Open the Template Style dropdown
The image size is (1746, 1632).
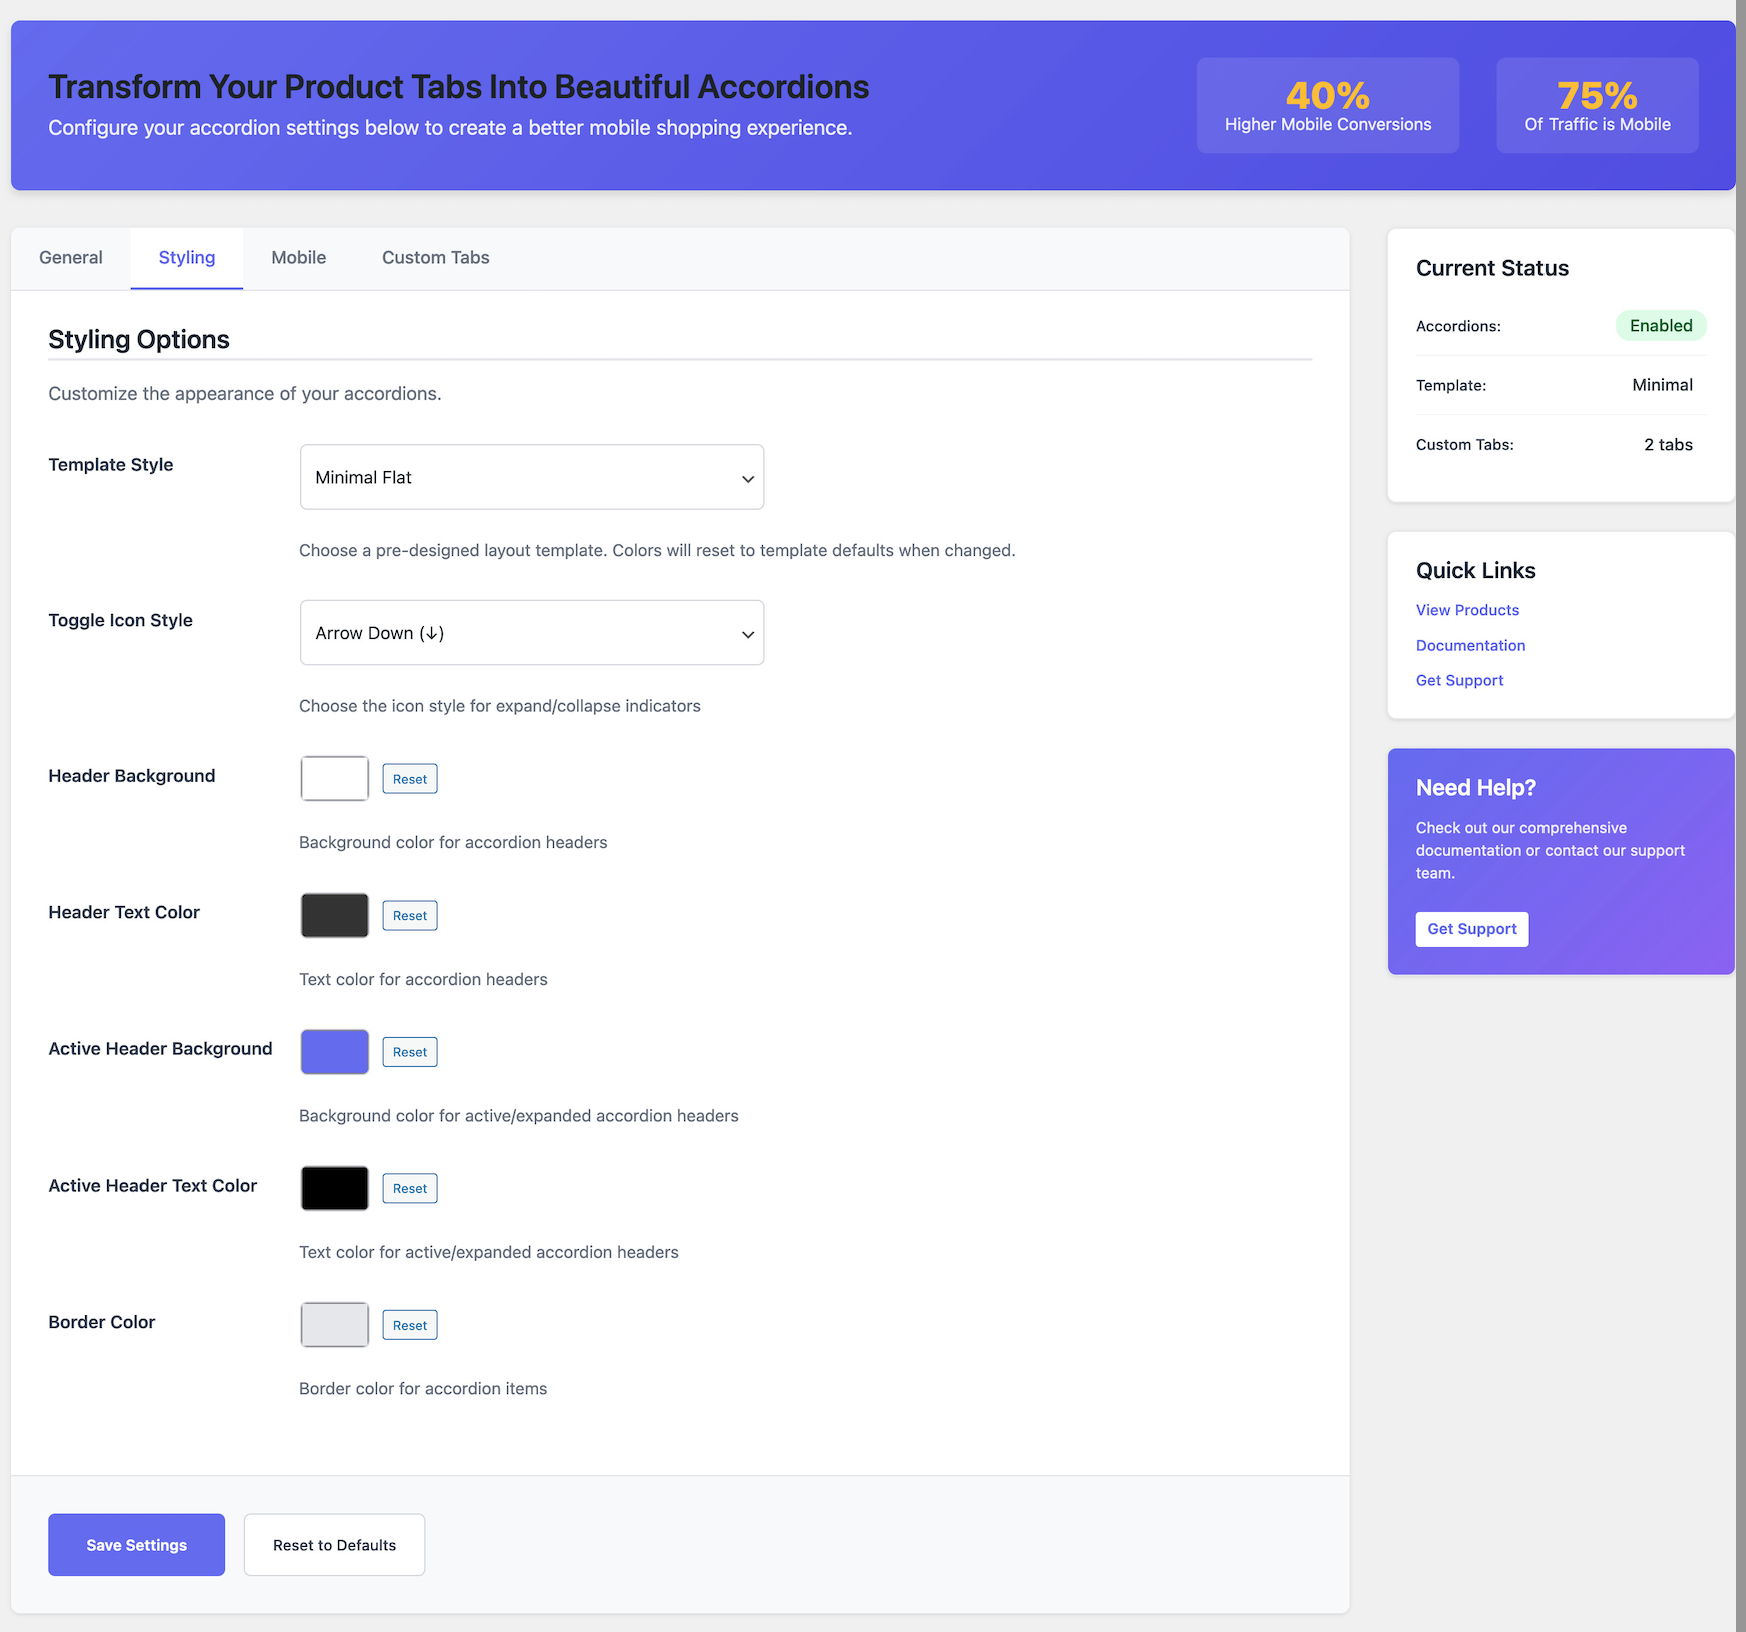click(x=532, y=477)
